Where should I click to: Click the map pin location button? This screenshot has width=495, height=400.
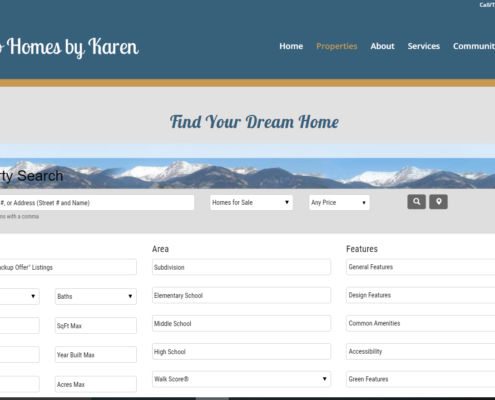(438, 202)
